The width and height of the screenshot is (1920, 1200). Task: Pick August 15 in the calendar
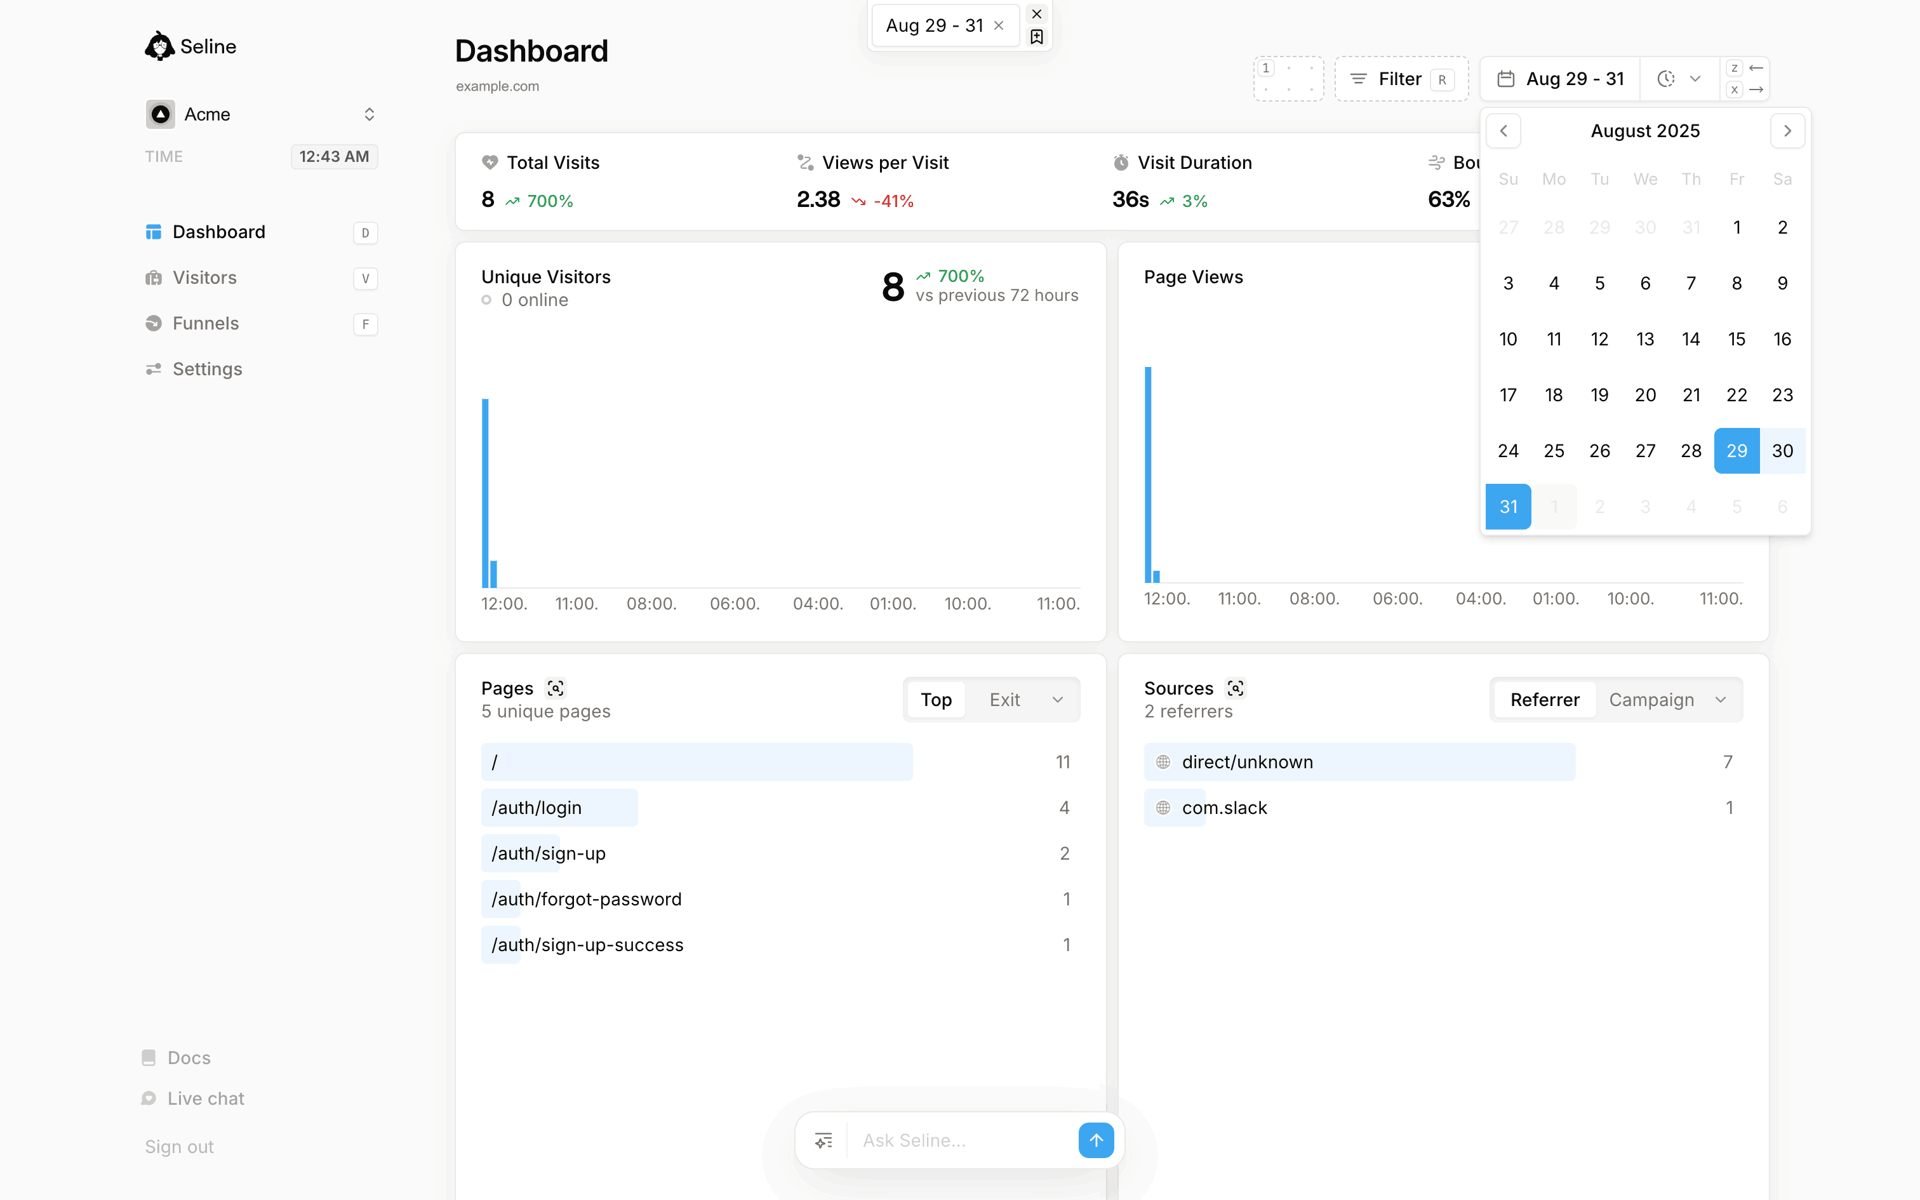(x=1737, y=339)
